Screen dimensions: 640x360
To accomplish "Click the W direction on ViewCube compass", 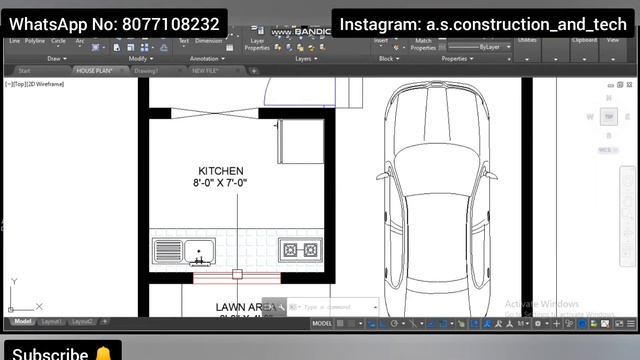I will coord(590,117).
